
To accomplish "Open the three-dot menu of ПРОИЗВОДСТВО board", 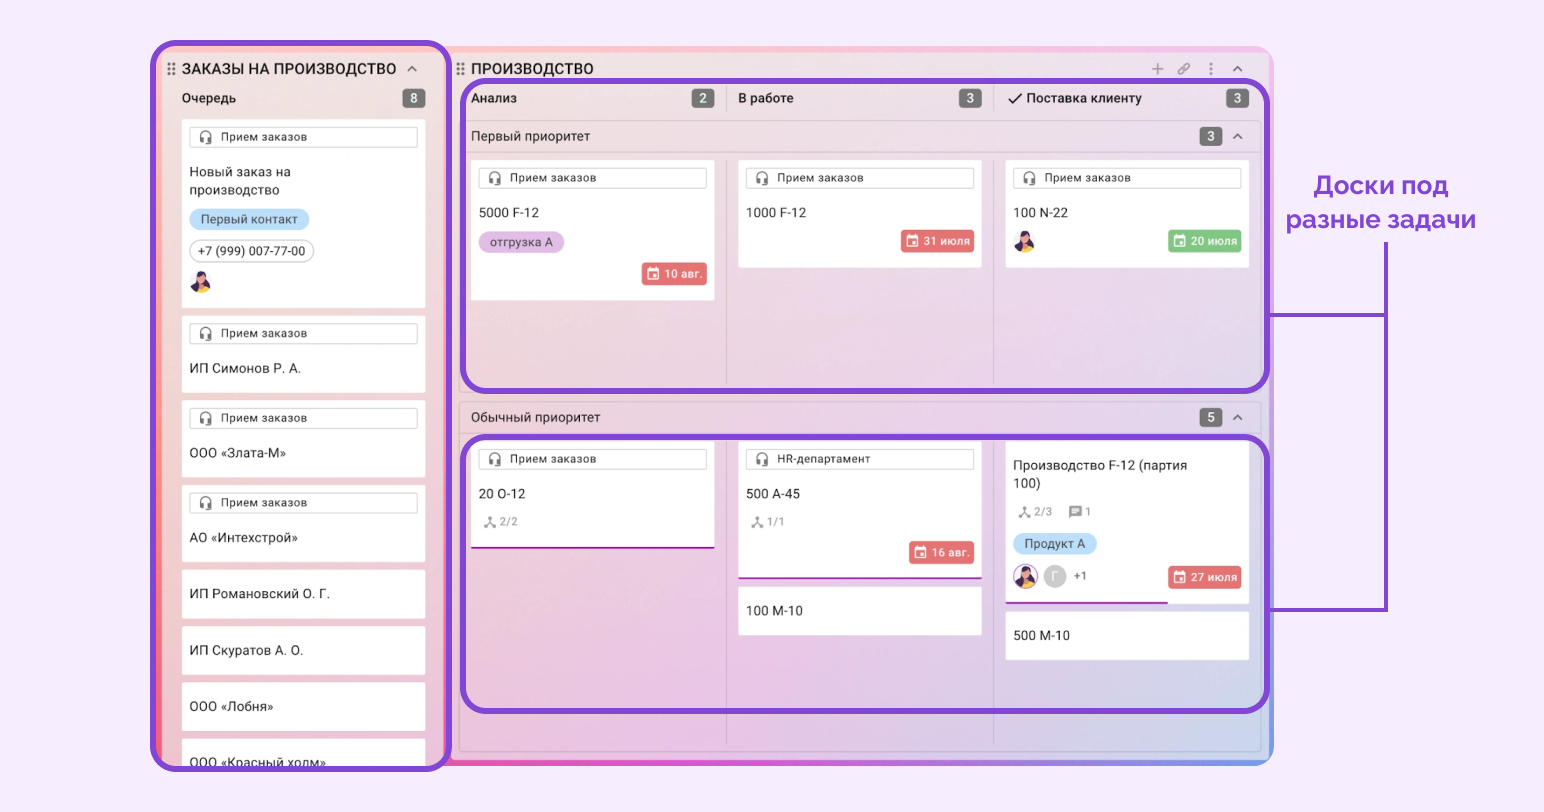I will pyautogui.click(x=1211, y=69).
